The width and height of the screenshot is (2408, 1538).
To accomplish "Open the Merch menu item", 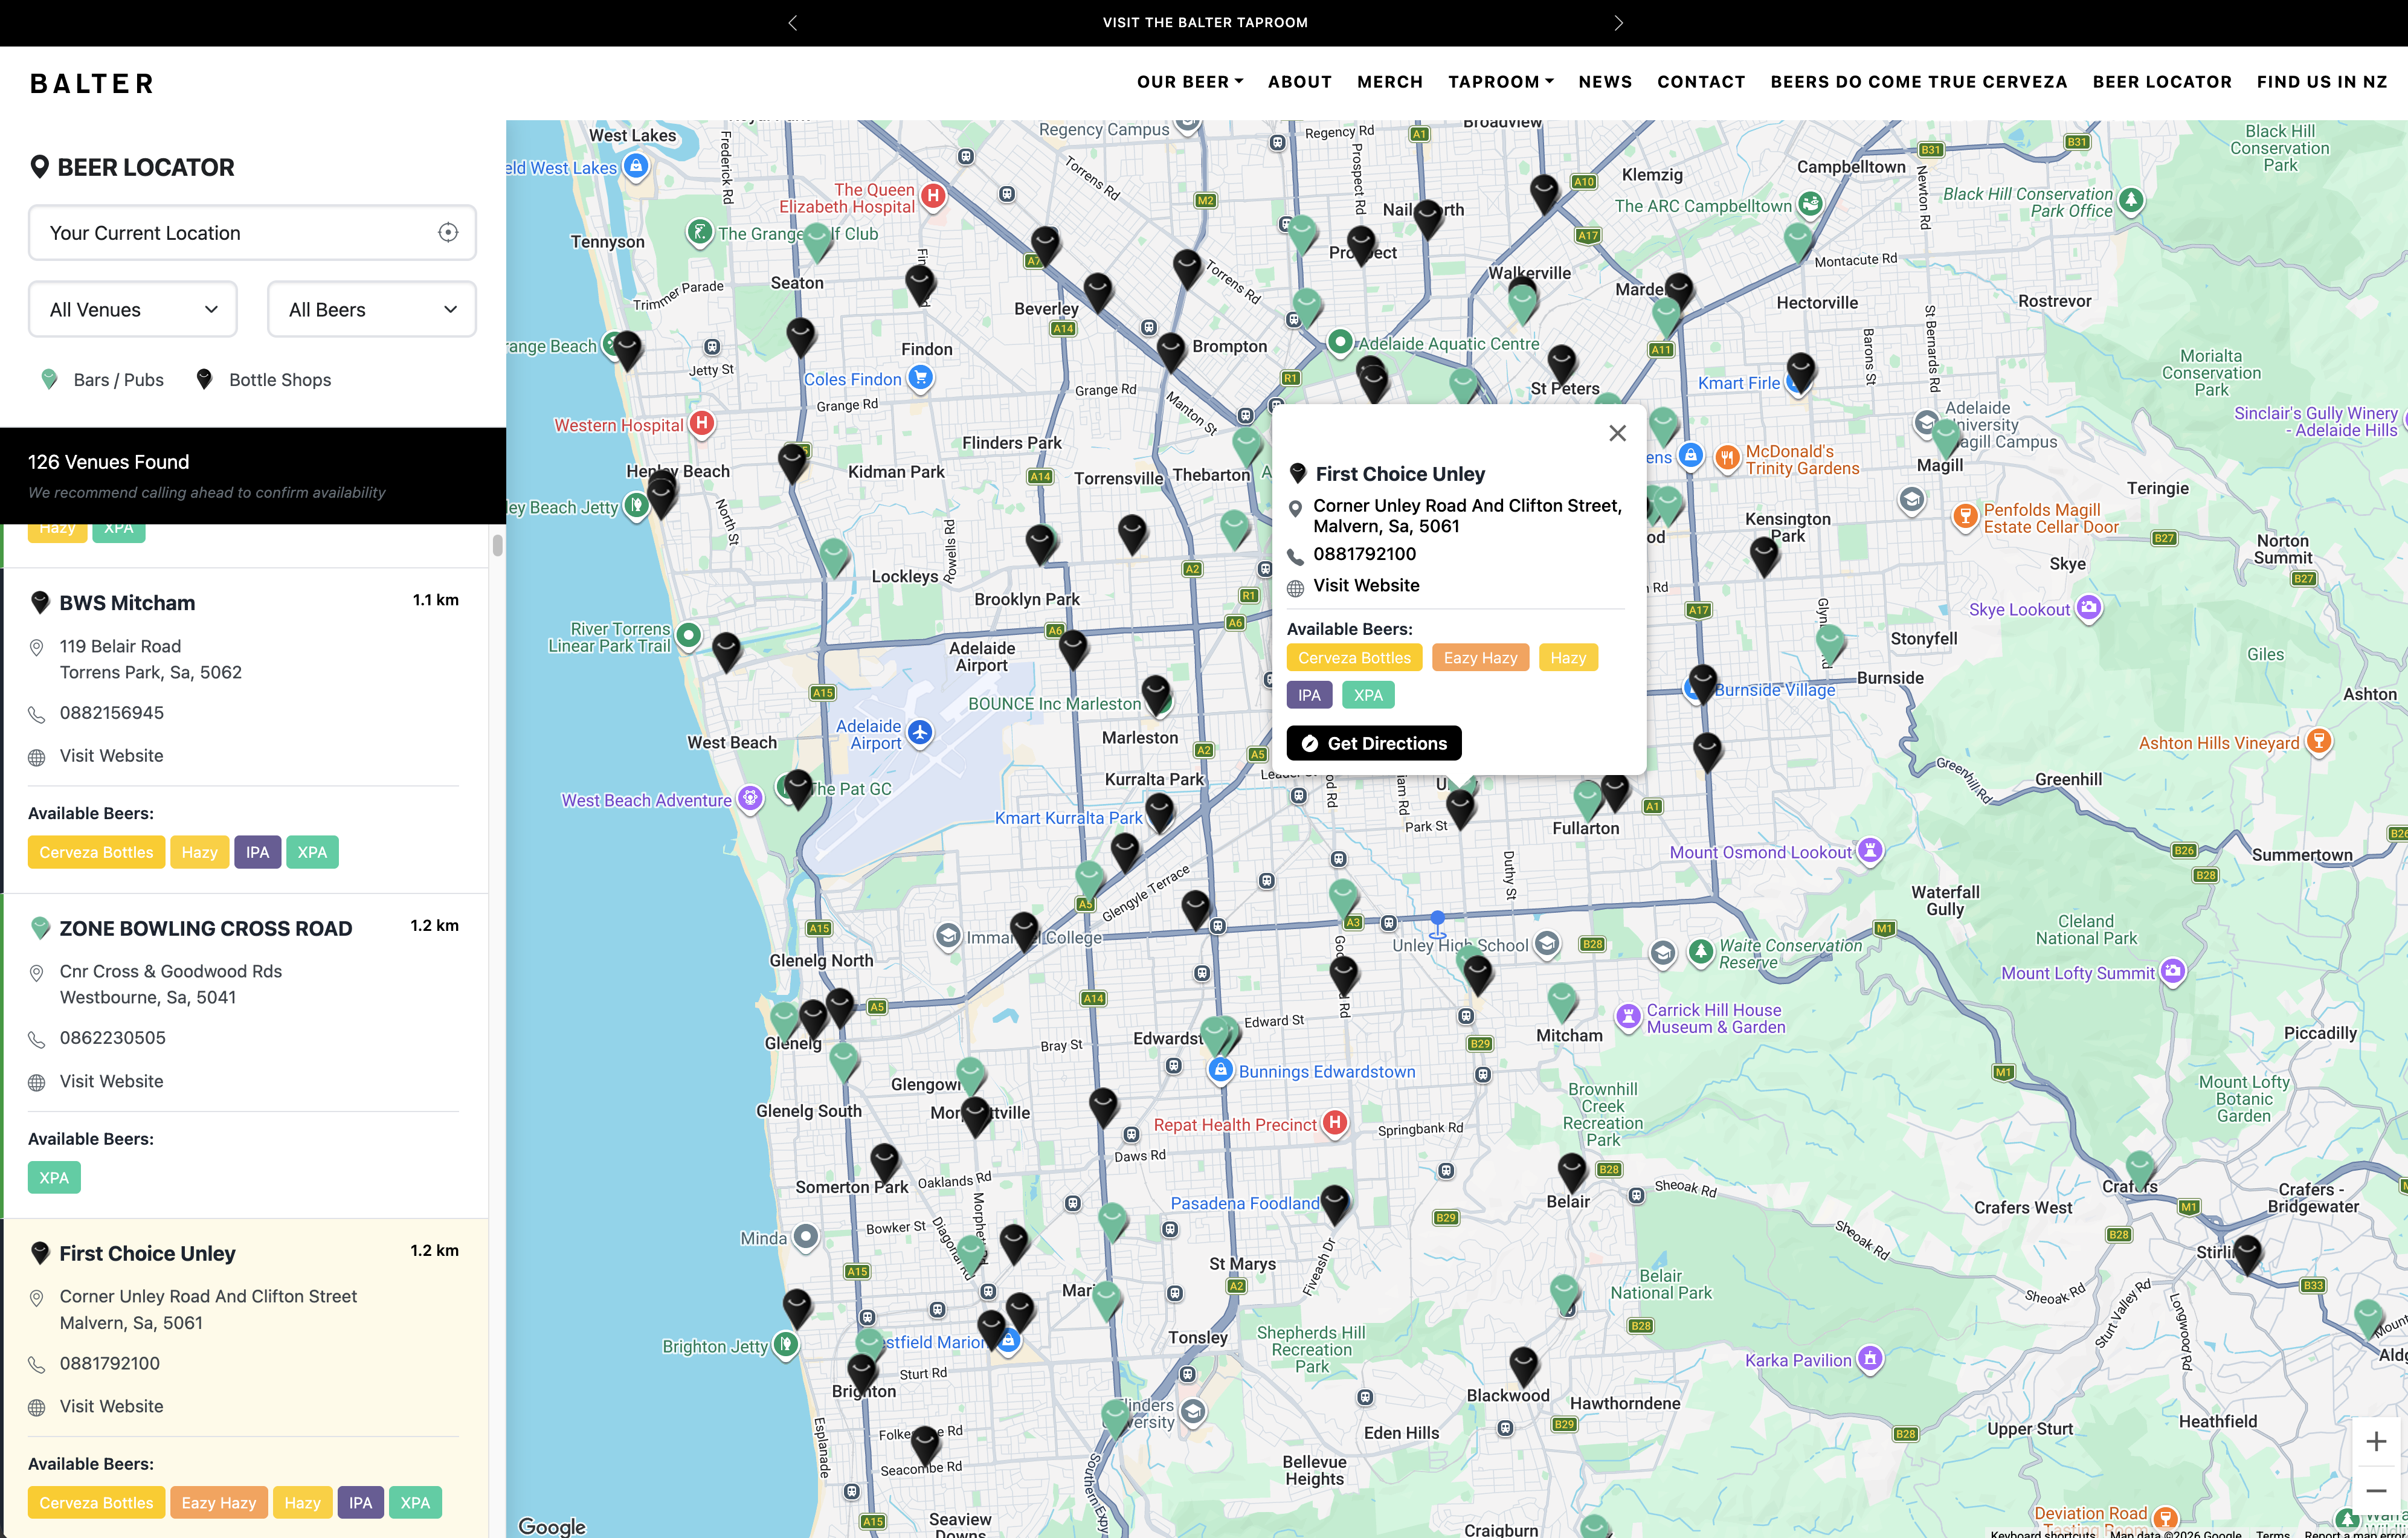I will 1390,82.
